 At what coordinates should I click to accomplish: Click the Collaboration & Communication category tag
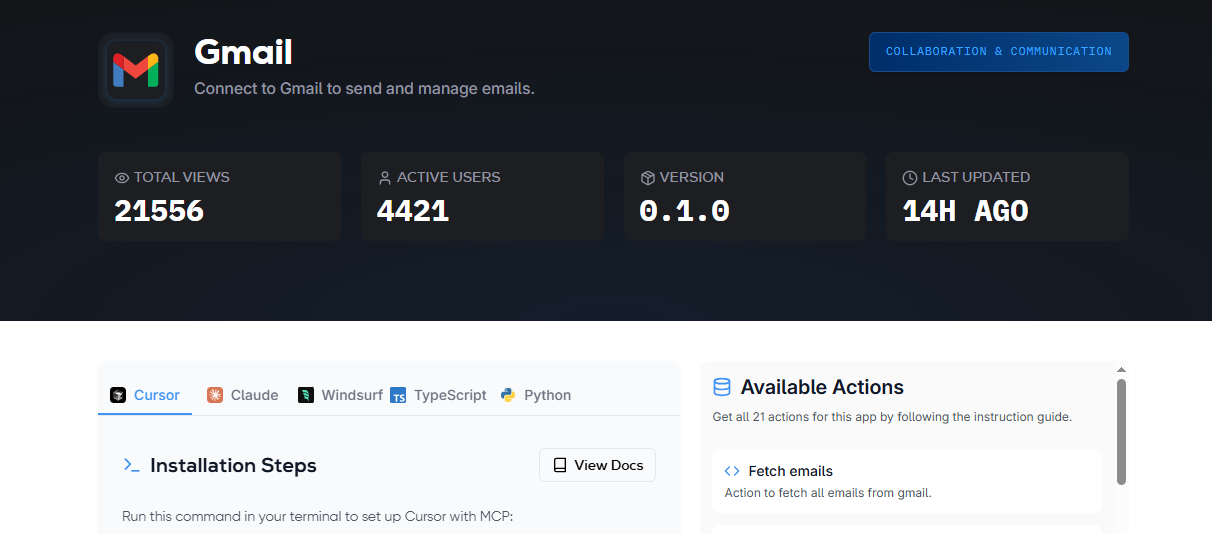(999, 52)
